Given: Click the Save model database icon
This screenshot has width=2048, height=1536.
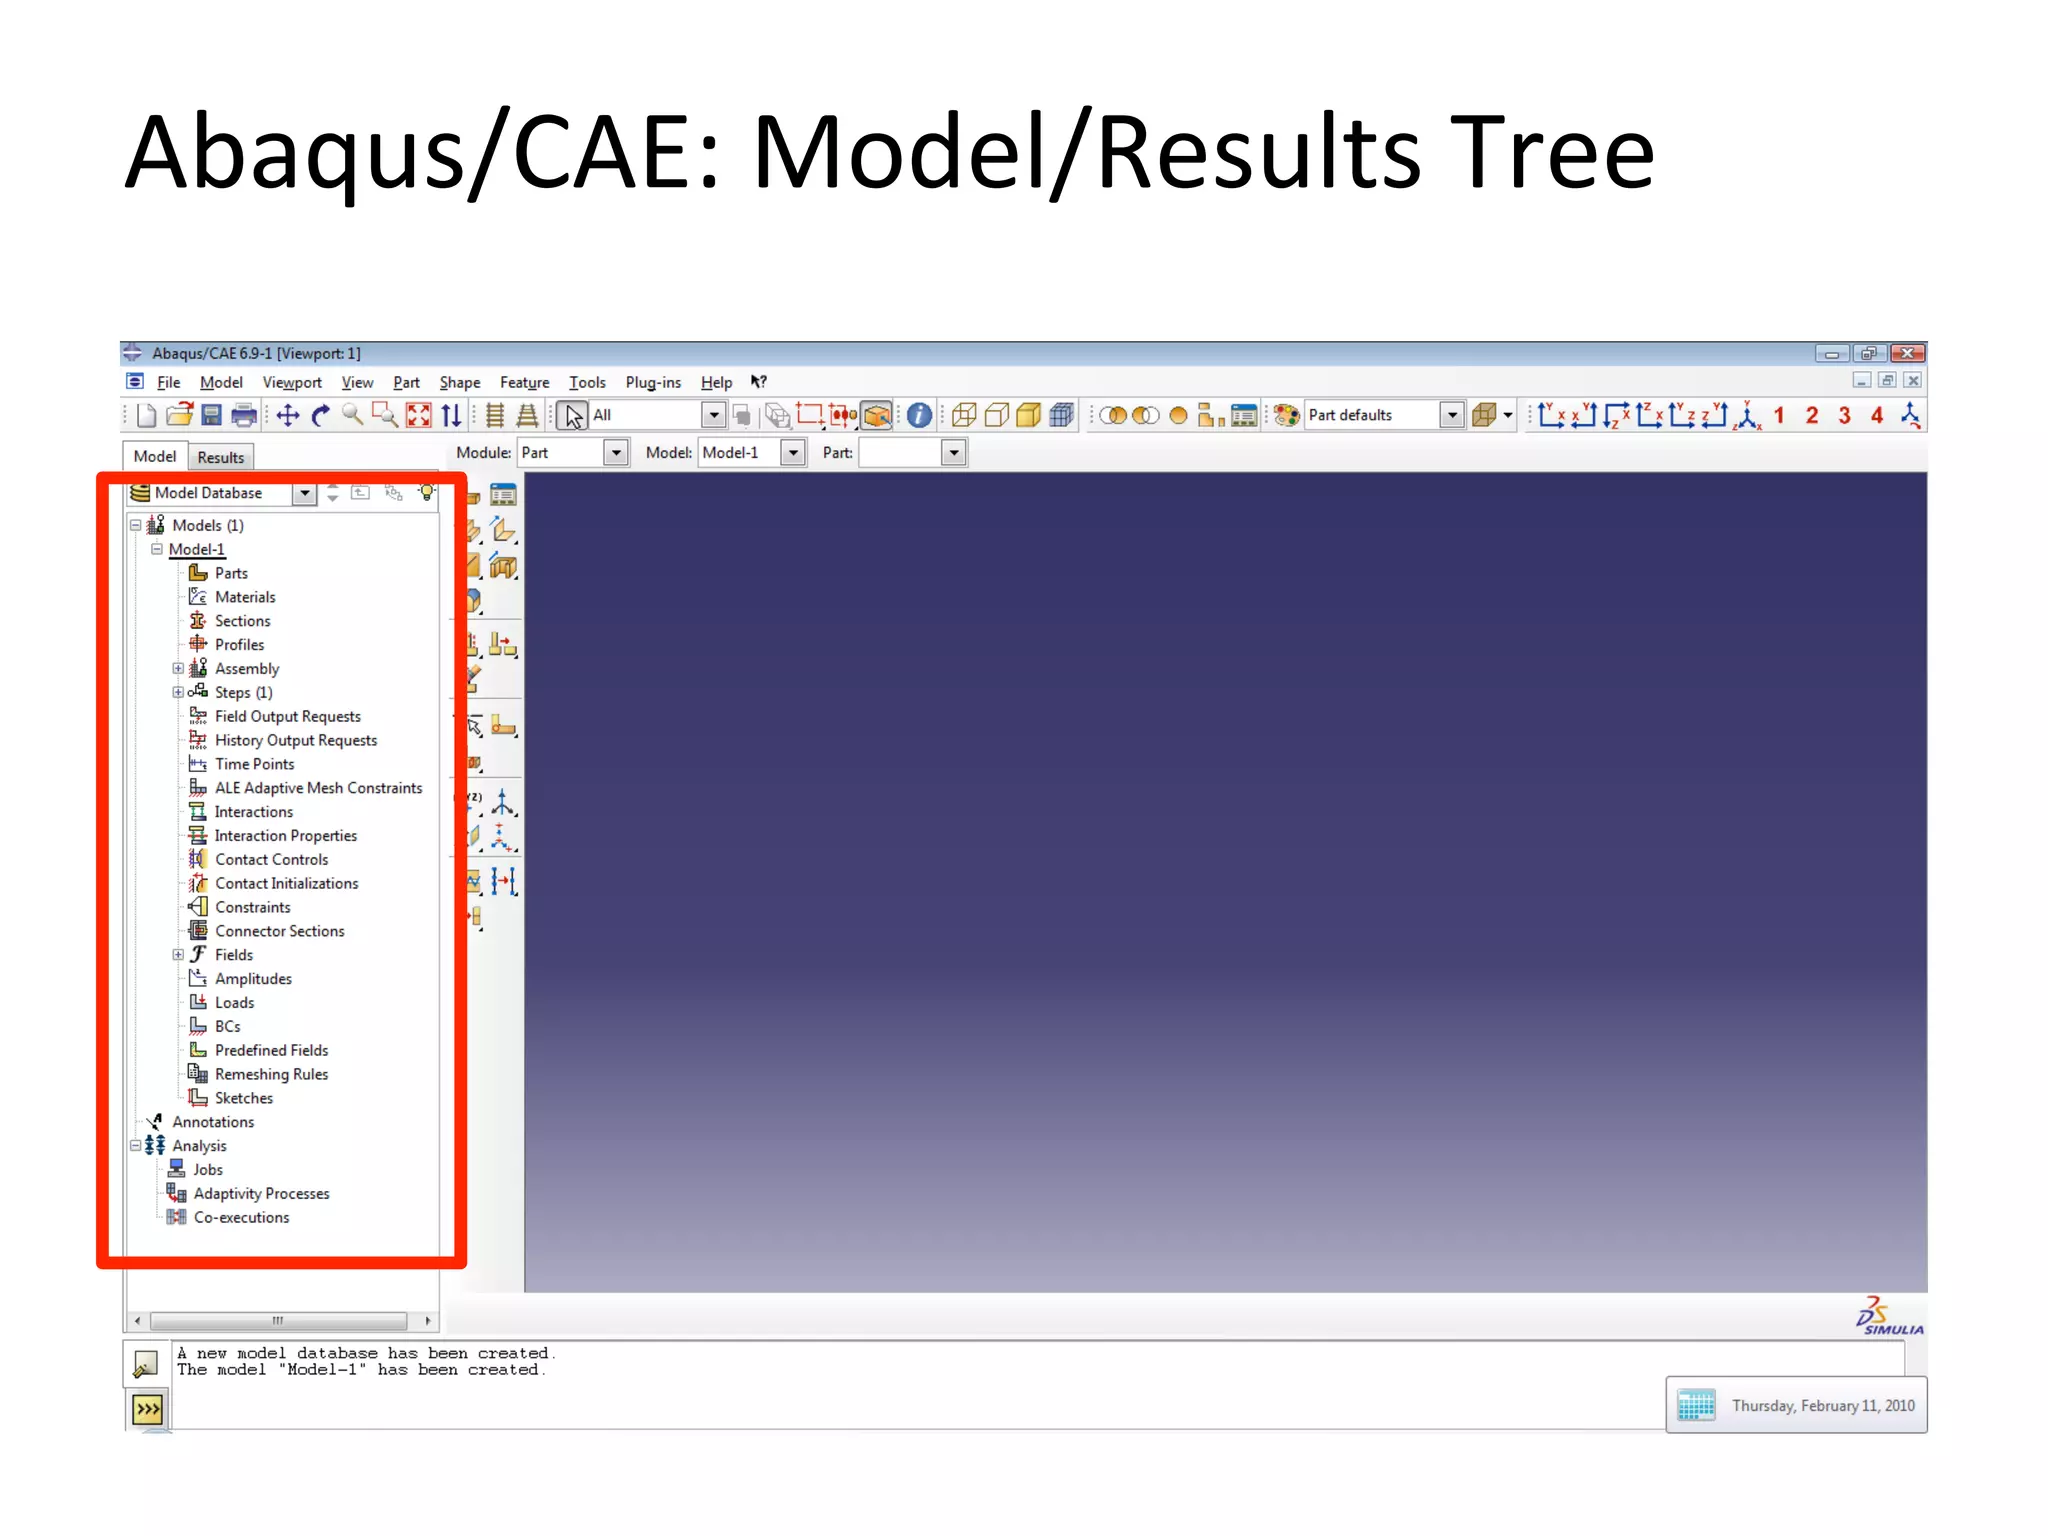Looking at the screenshot, I should 211,415.
